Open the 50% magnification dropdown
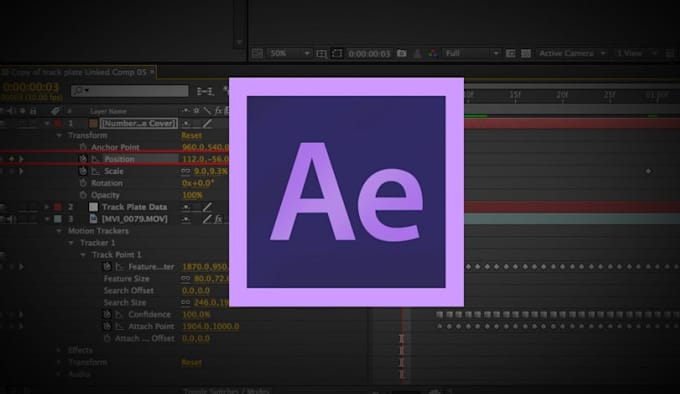The width and height of the screenshot is (680, 394). tap(289, 53)
